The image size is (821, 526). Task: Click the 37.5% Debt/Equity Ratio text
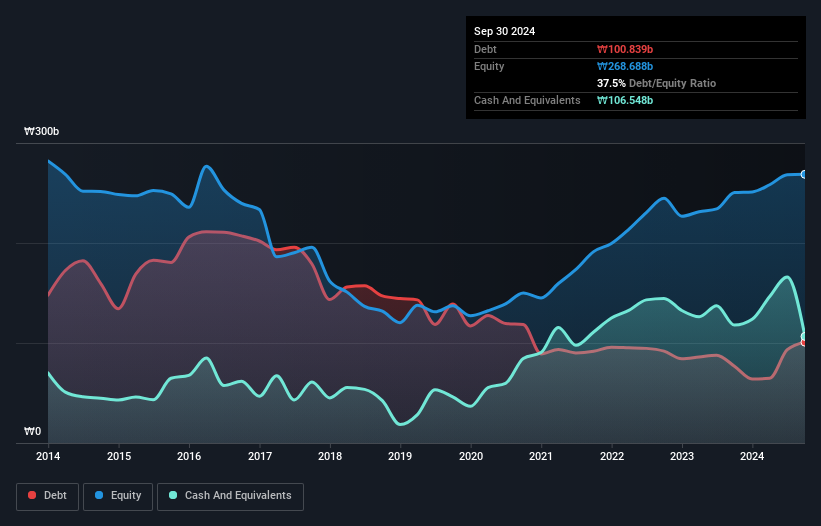[x=656, y=83]
